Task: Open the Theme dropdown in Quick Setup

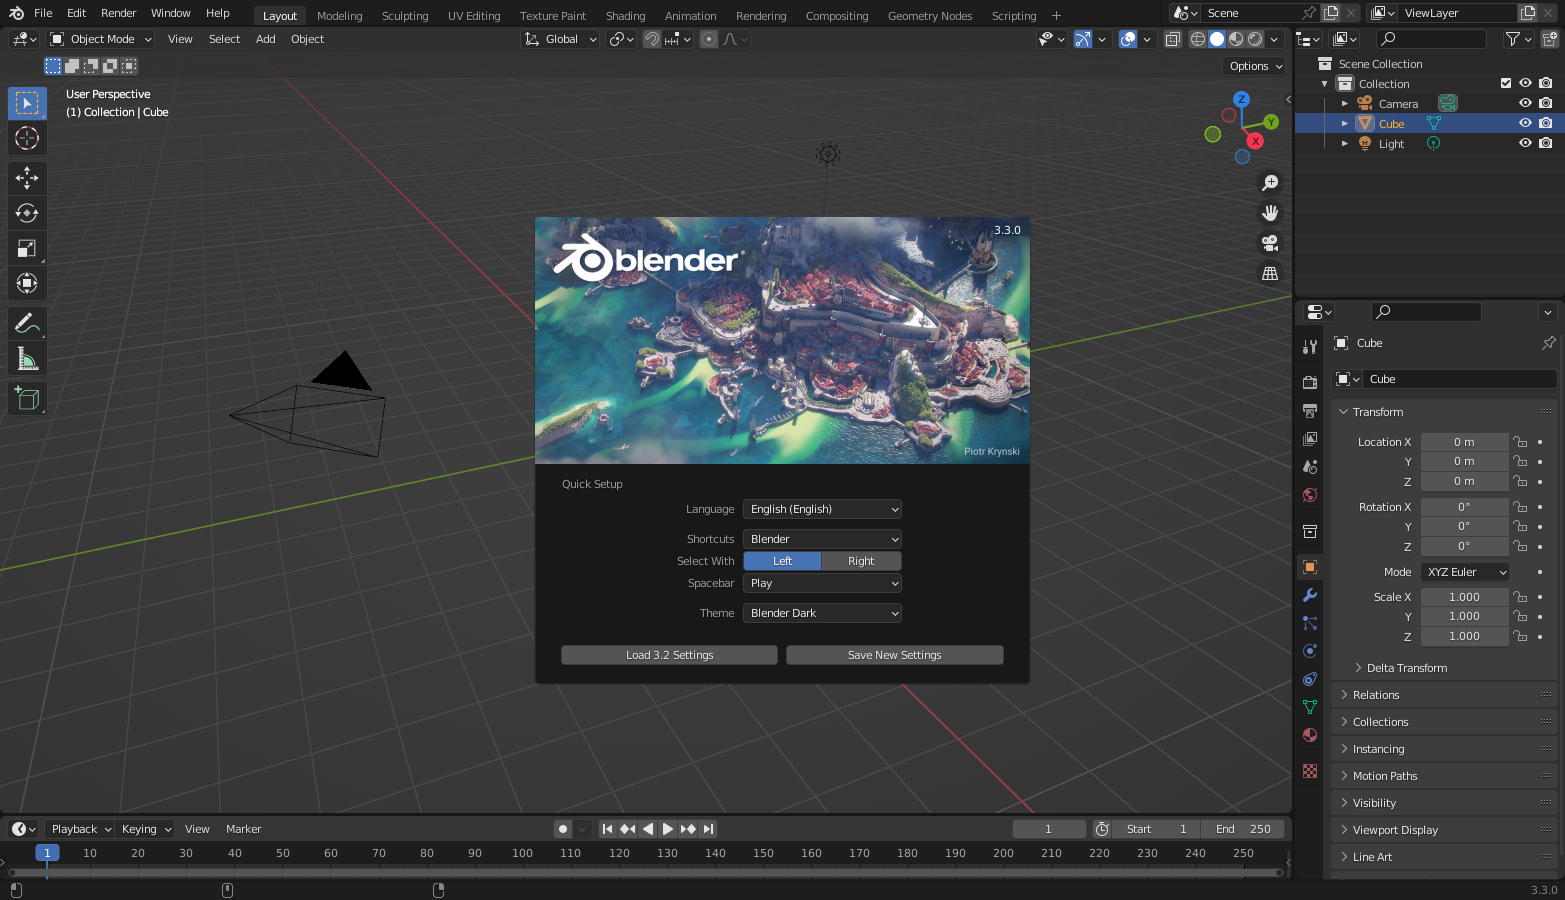Action: point(822,612)
